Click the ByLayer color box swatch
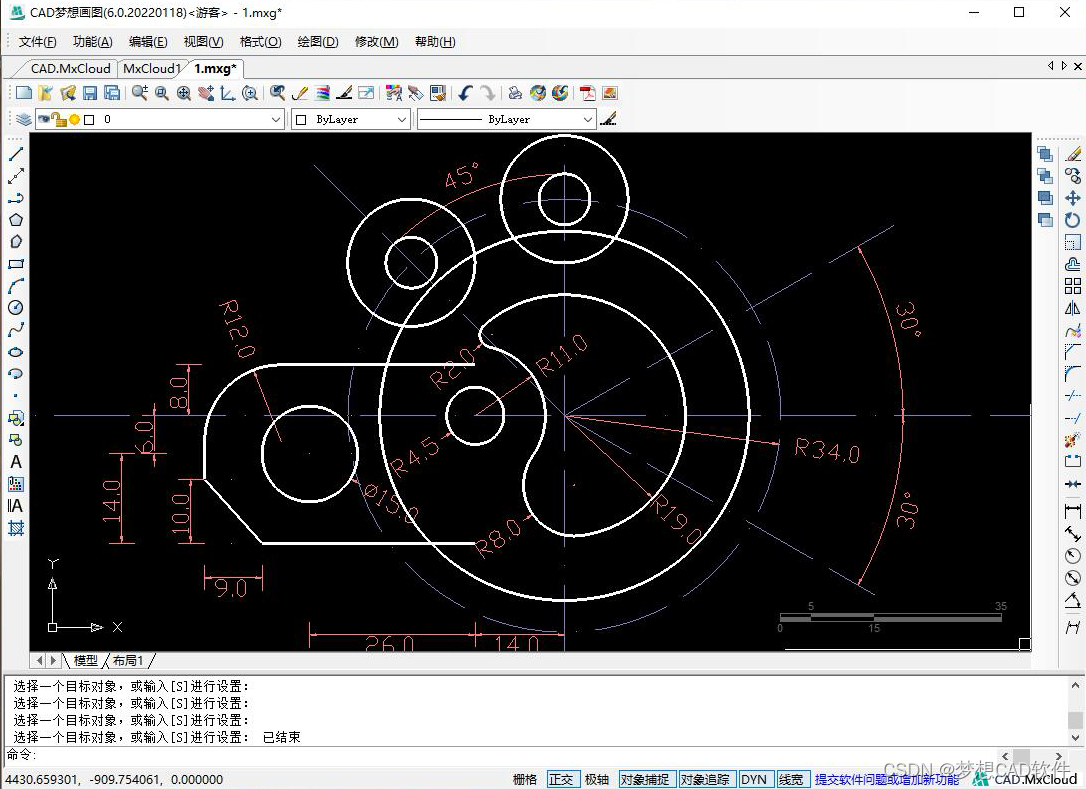1086x789 pixels. (301, 119)
